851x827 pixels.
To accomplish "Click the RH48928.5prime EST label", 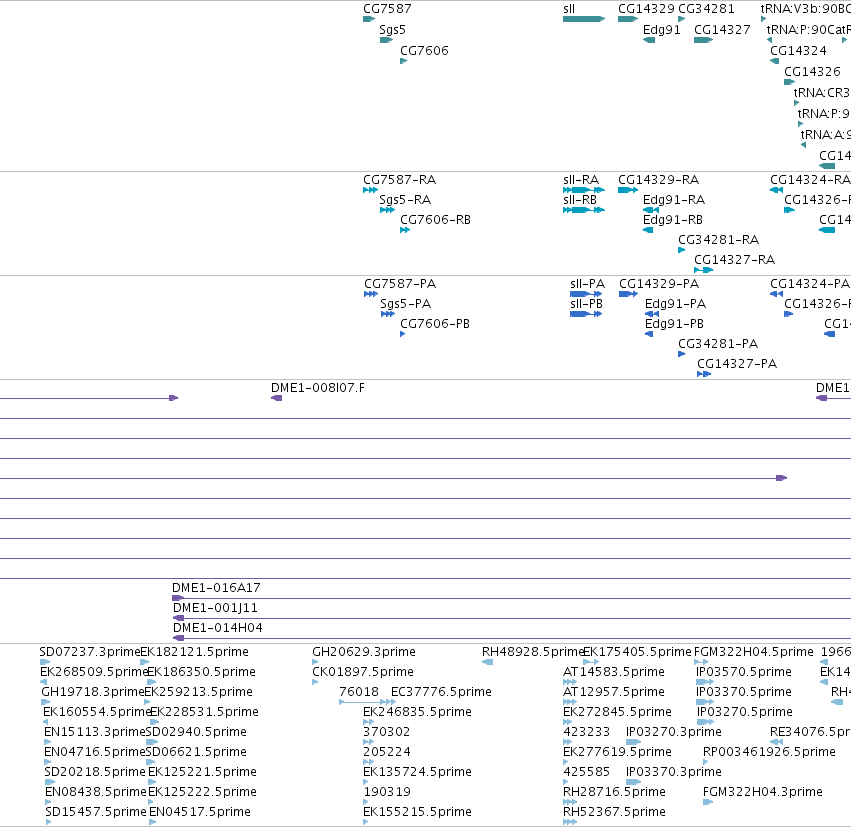I will coord(532,652).
